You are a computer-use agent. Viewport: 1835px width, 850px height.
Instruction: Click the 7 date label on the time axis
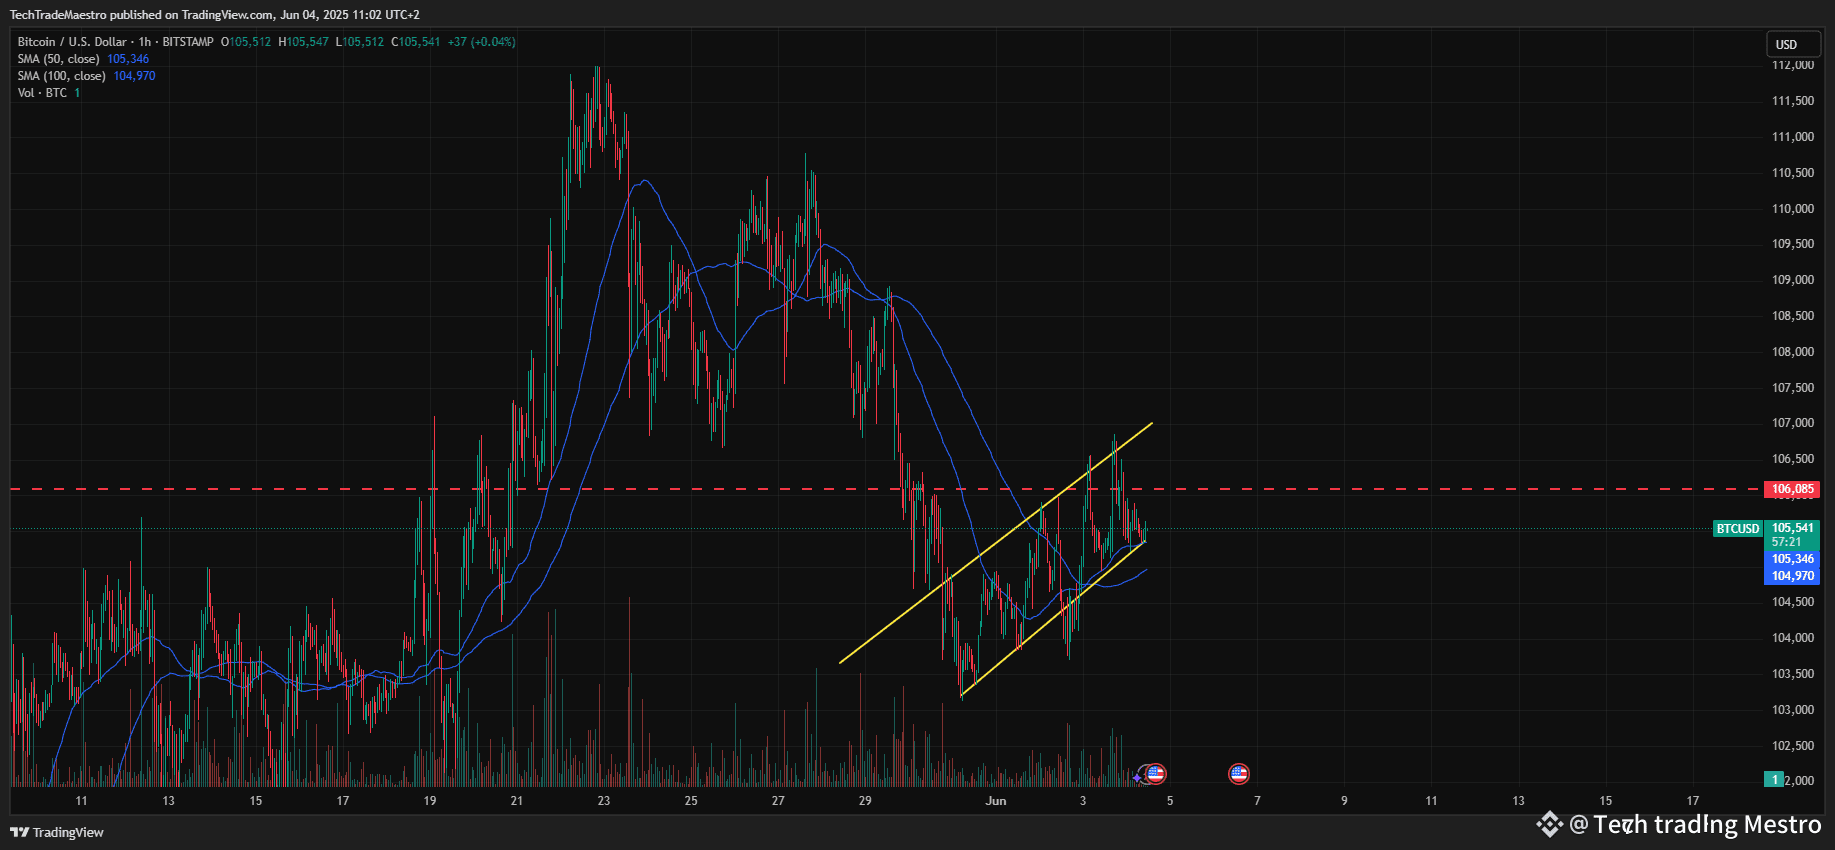coord(1257,801)
